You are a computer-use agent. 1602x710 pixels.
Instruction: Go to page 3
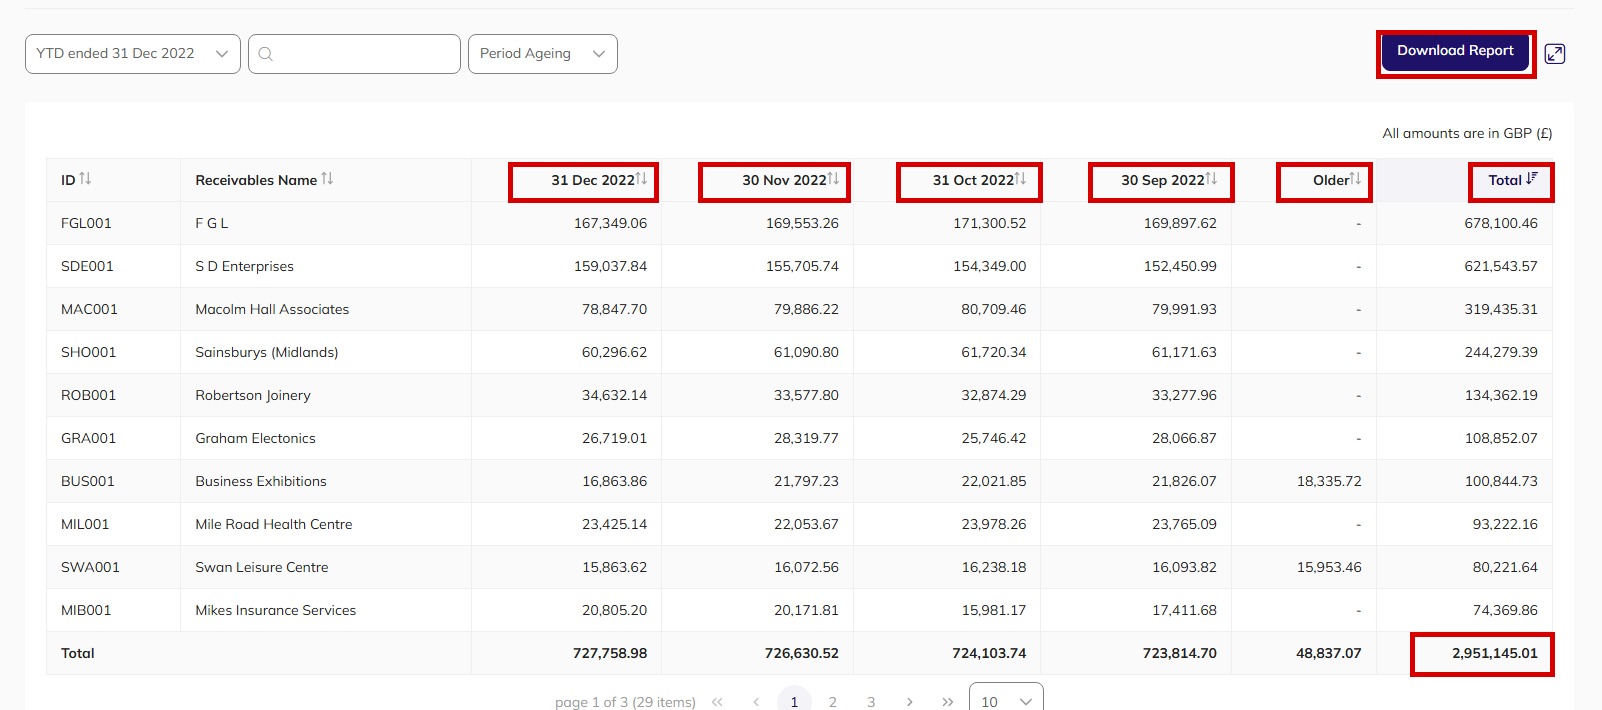point(871,702)
